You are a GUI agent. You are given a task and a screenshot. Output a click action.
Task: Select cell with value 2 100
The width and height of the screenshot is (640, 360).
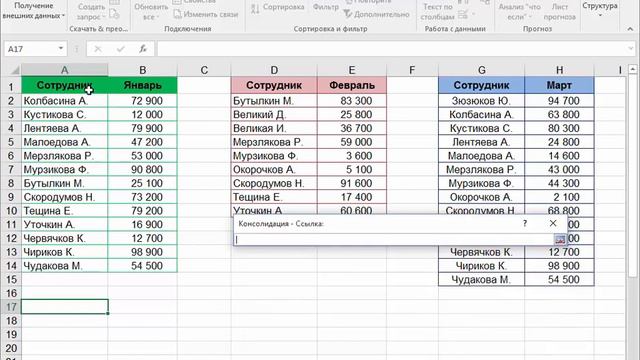tap(559, 197)
